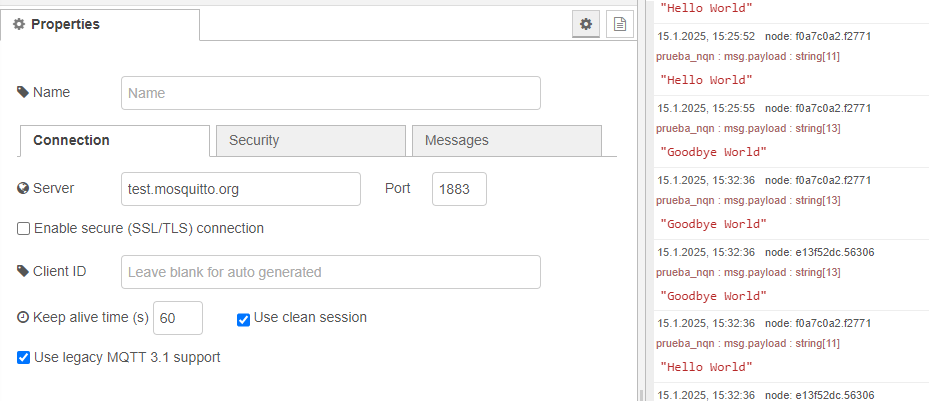The height and width of the screenshot is (401, 929).
Task: Click the clock icon beside Keep alive
Action: click(24, 318)
